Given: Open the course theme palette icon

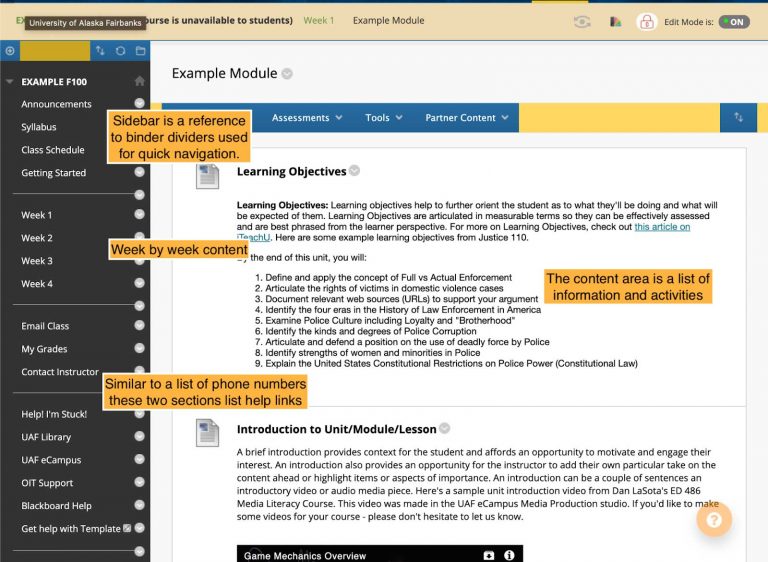Looking at the screenshot, I should [615, 21].
